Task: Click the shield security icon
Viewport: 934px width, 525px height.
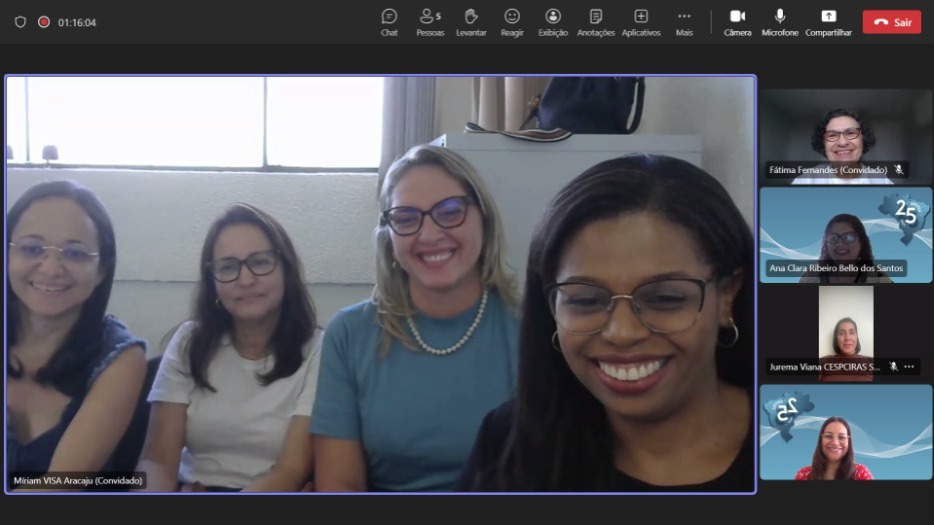Action: 20,22
